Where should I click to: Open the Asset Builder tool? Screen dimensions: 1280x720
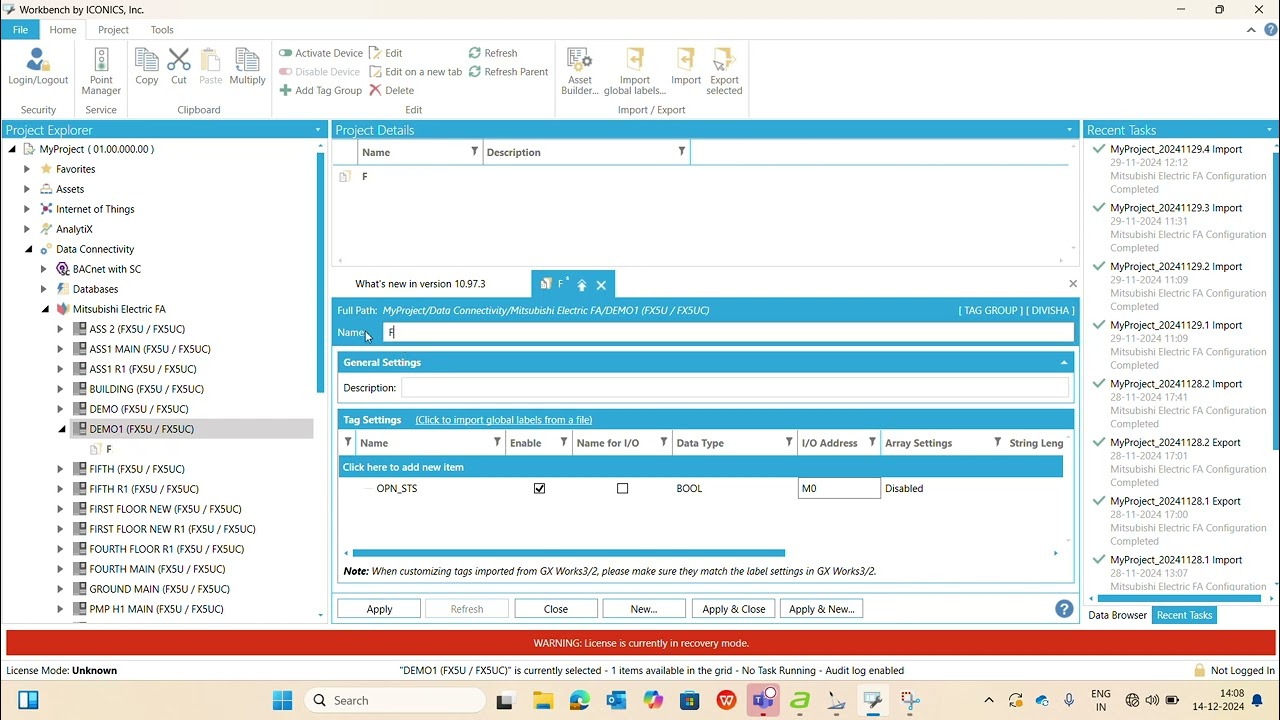pyautogui.click(x=580, y=71)
